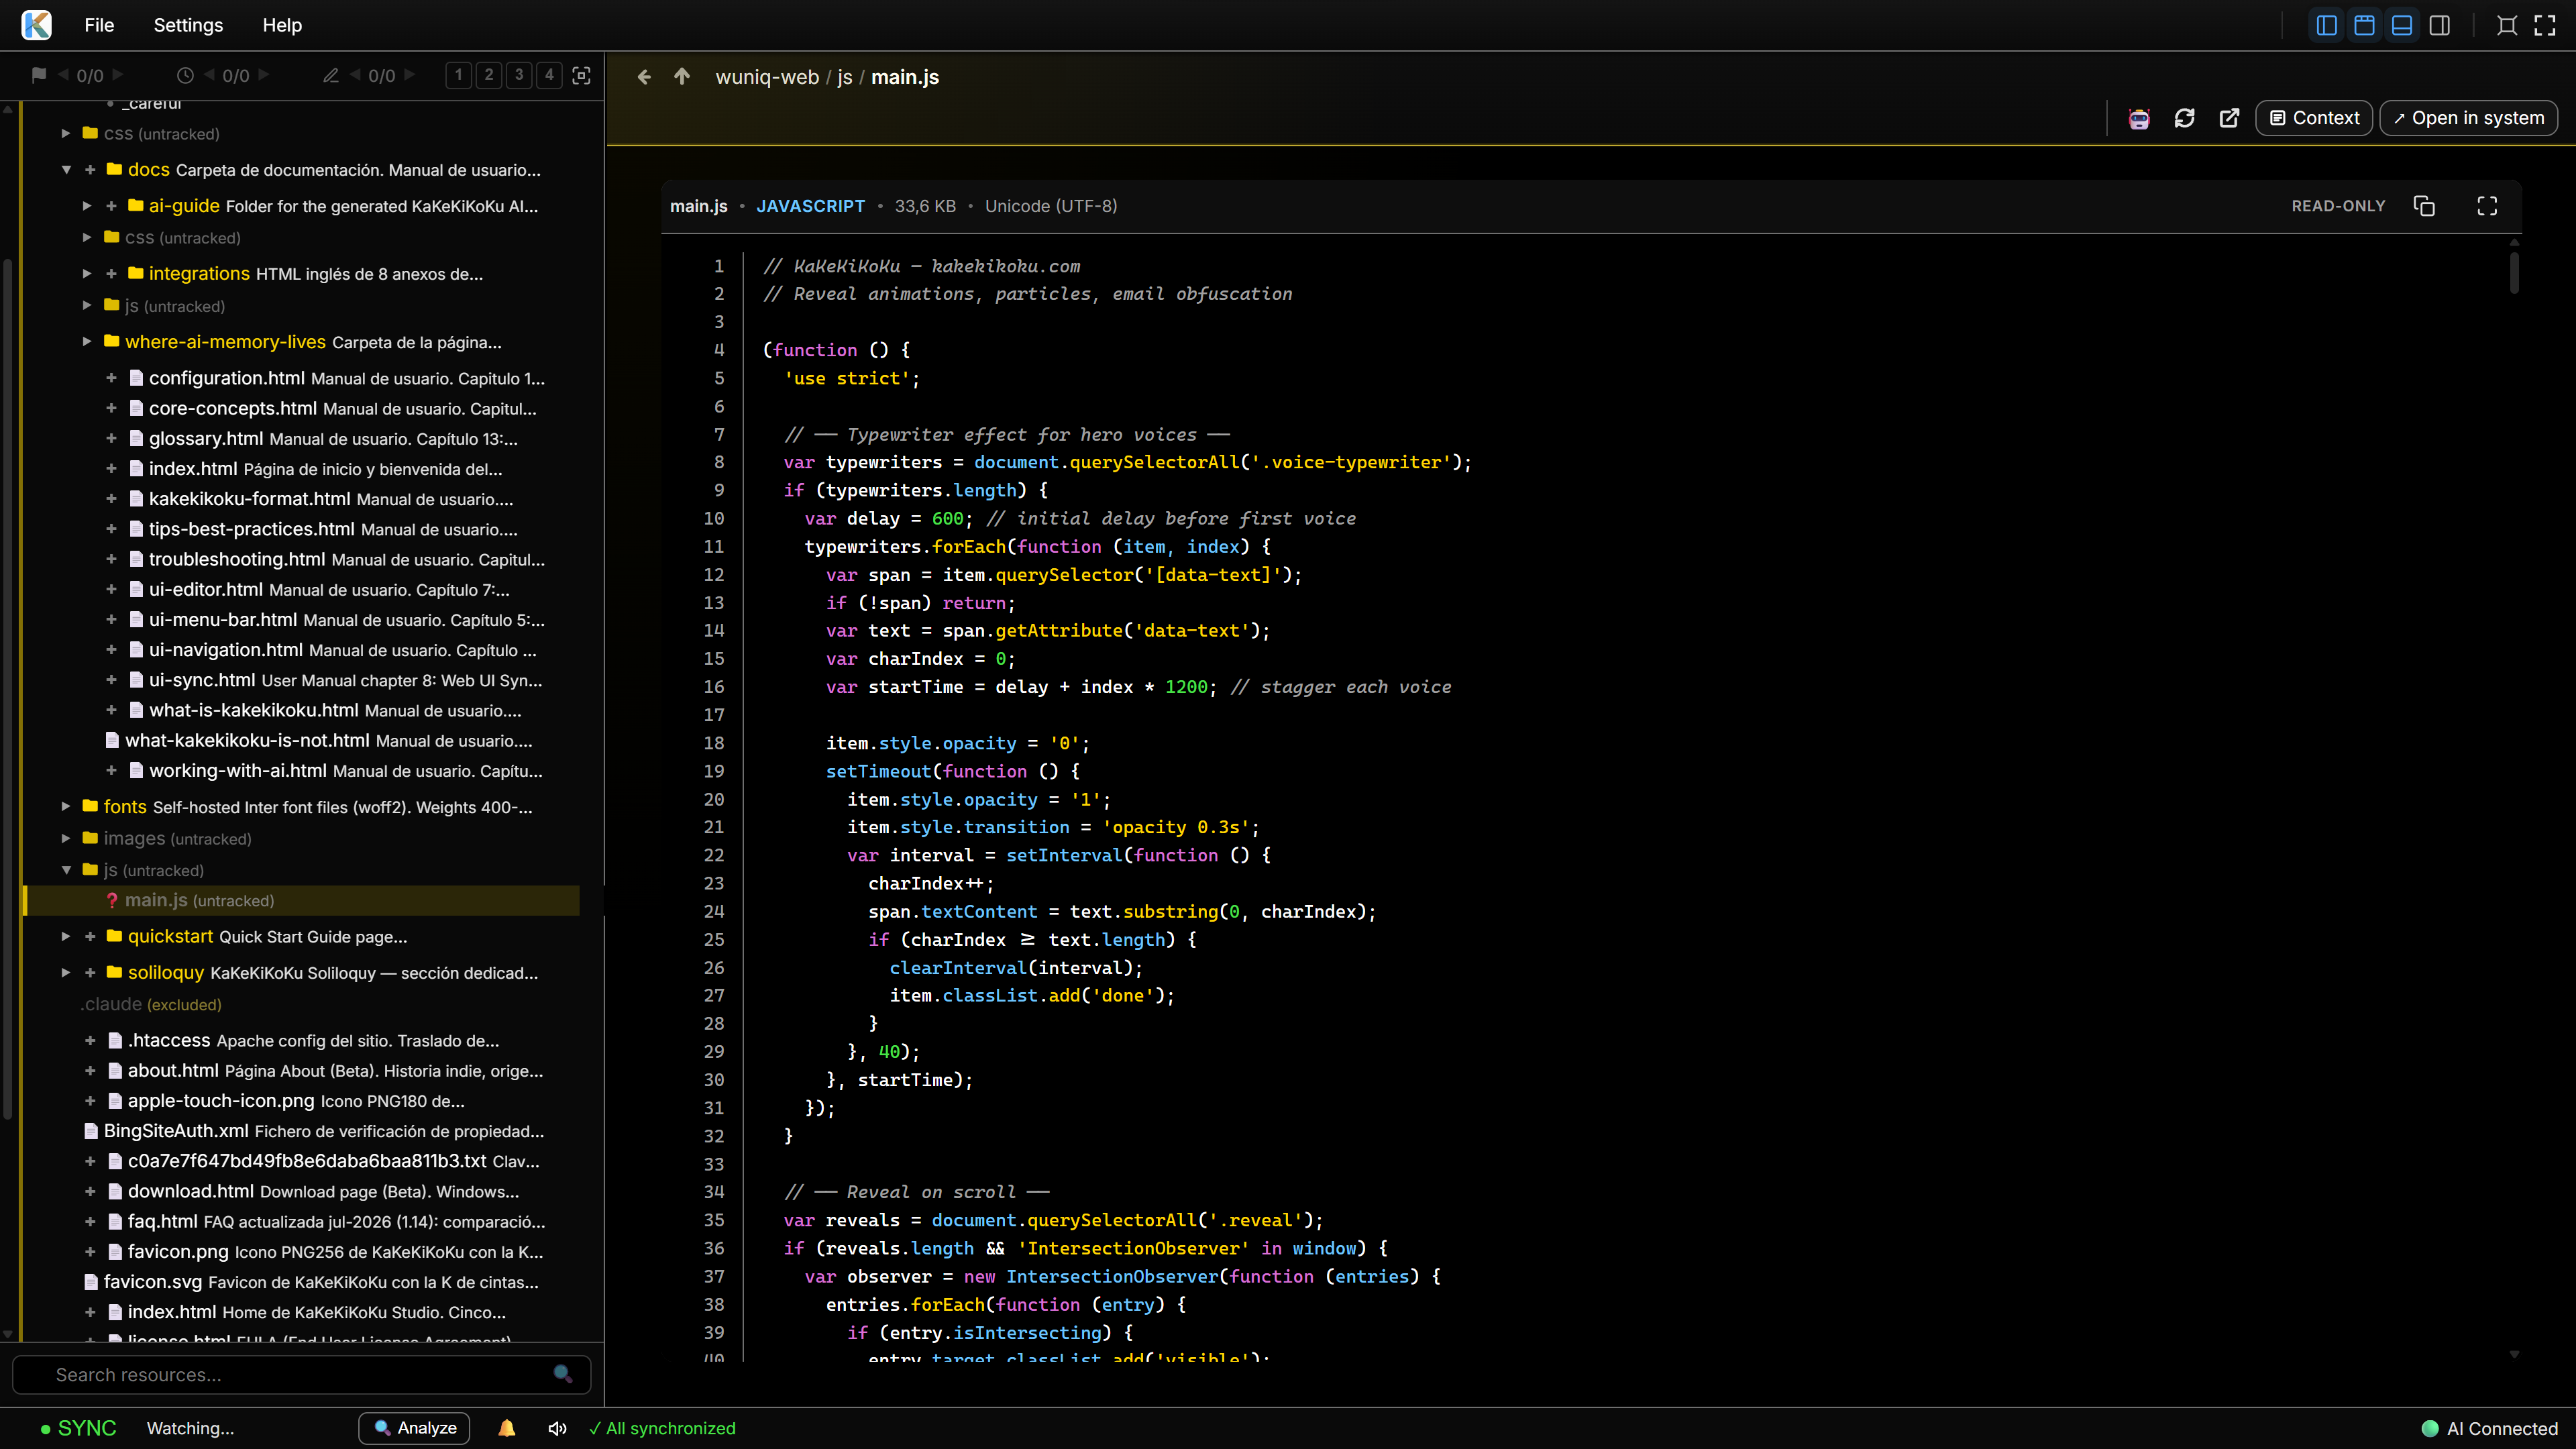Select tree depth level 2 button
Viewport: 2576px width, 1449px height.
coord(489,75)
